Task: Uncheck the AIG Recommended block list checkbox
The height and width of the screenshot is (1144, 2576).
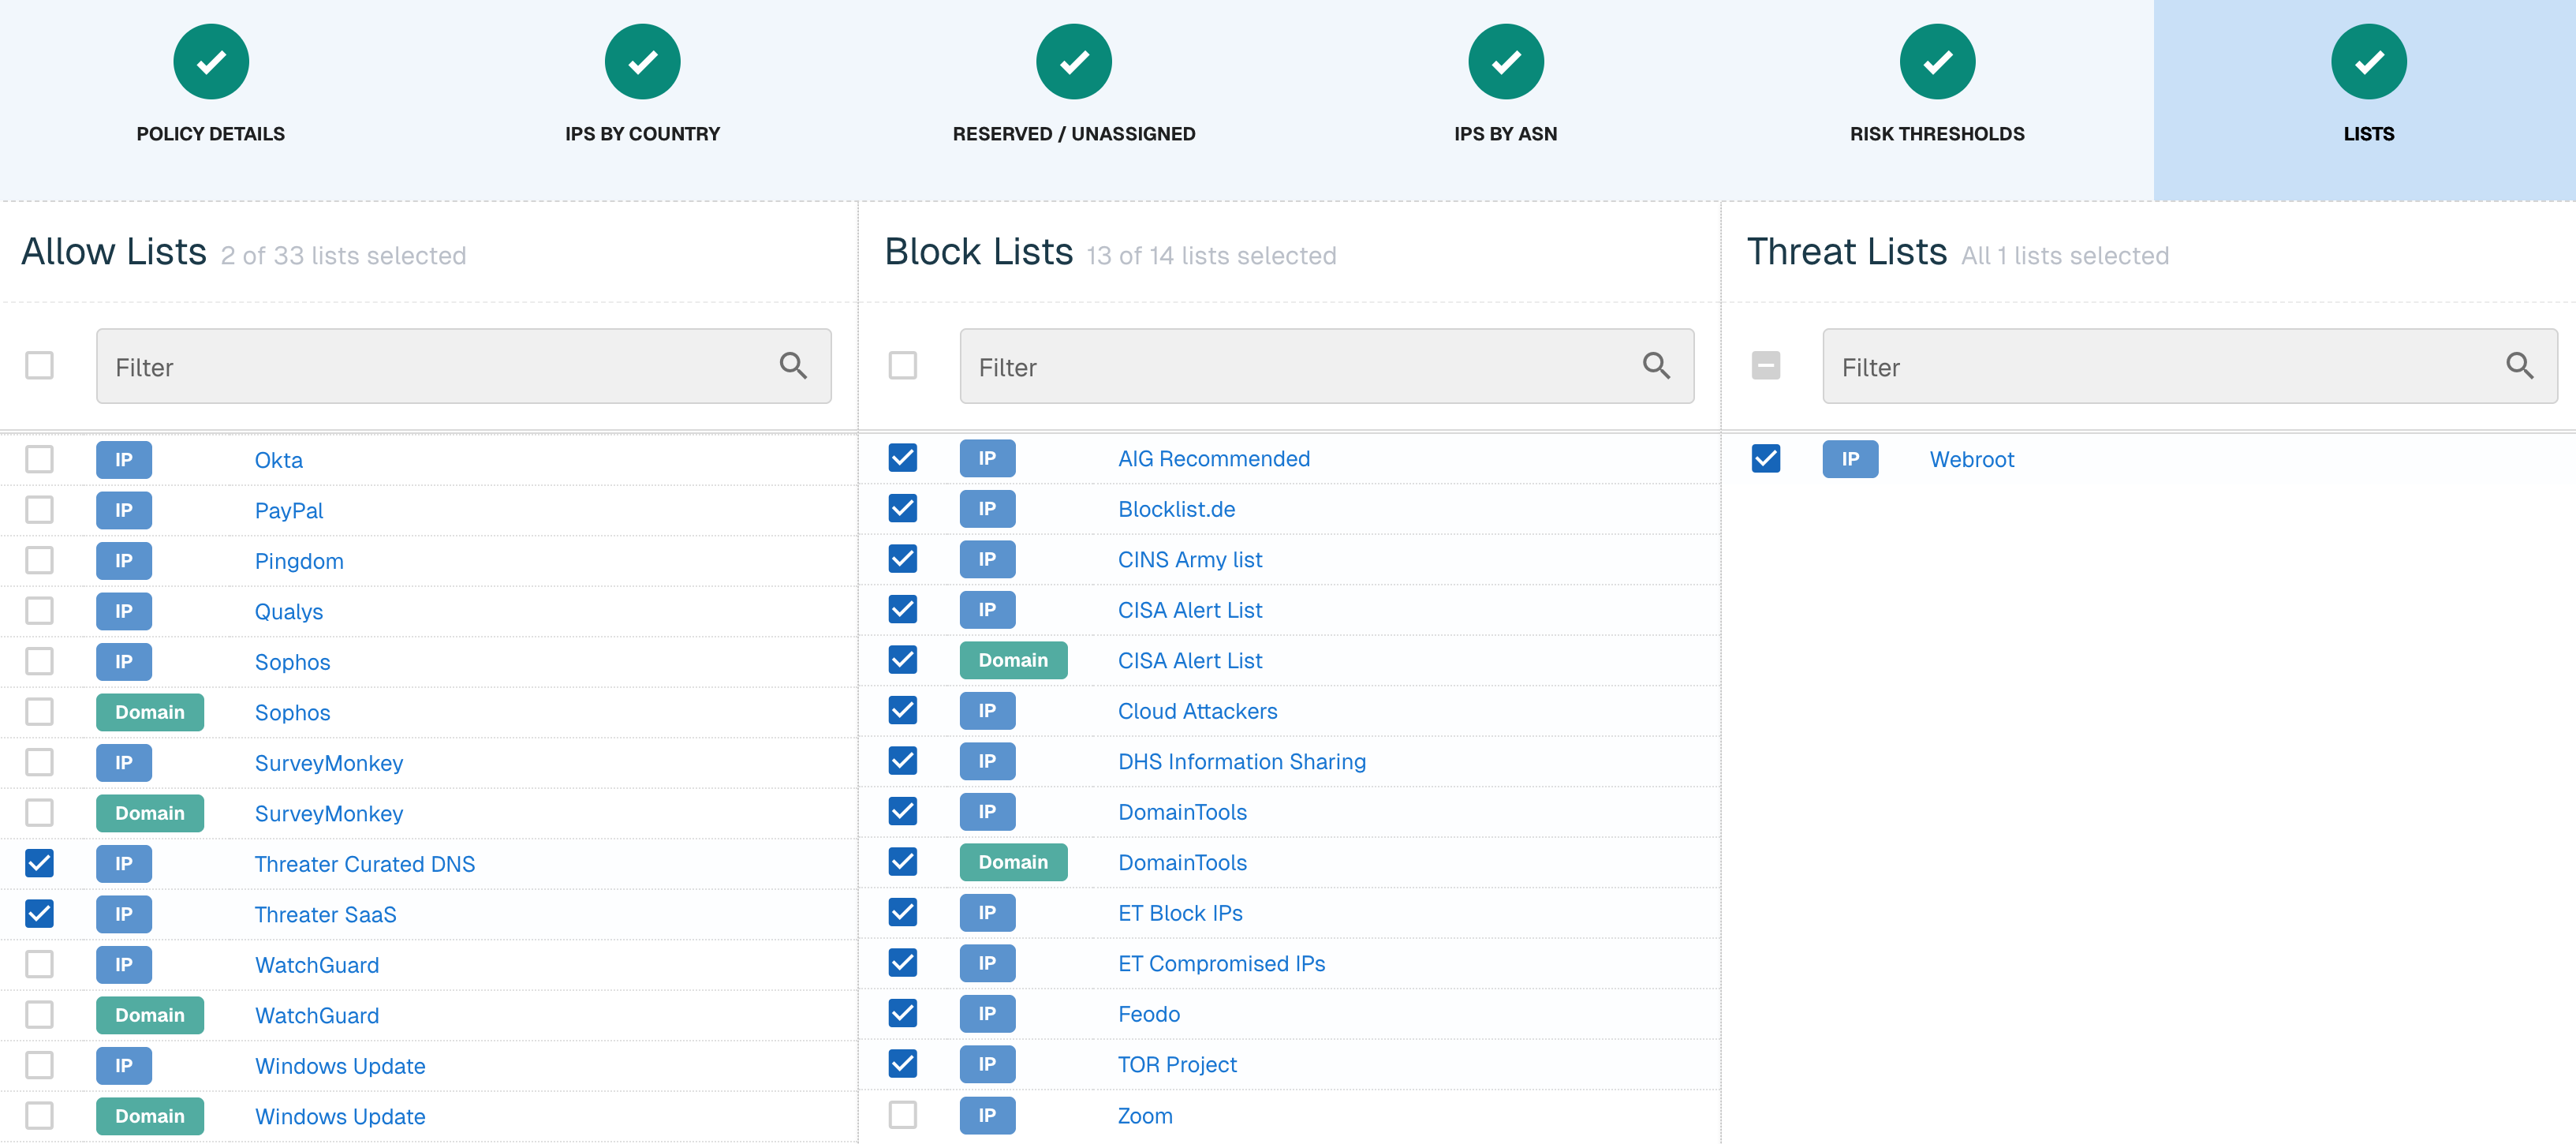Action: tap(902, 457)
